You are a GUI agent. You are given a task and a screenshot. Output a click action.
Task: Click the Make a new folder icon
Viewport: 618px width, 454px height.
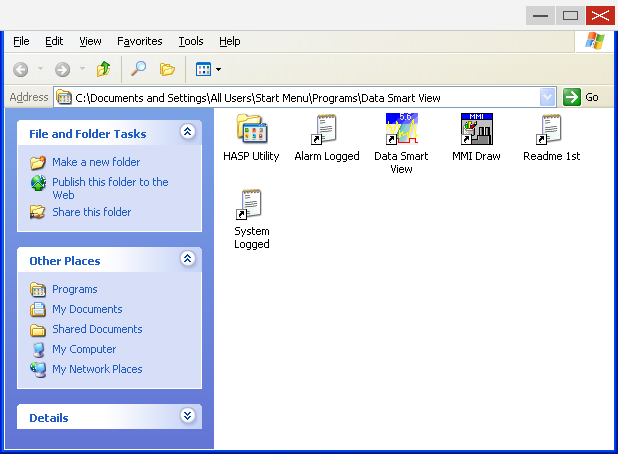[x=38, y=162]
